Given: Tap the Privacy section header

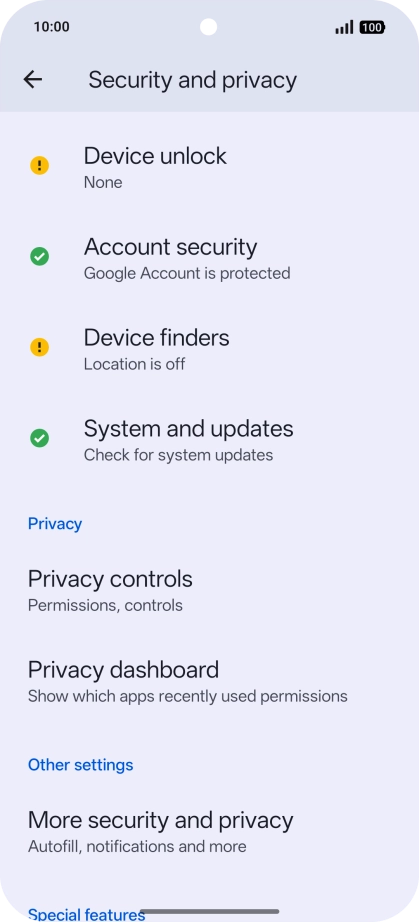Looking at the screenshot, I should (x=55, y=523).
